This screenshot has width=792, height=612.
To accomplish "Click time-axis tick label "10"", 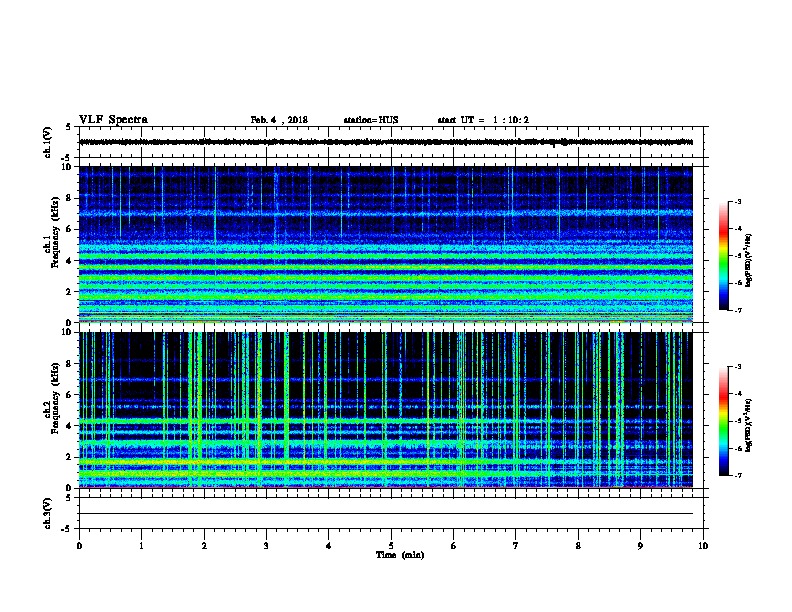I will tap(703, 546).
